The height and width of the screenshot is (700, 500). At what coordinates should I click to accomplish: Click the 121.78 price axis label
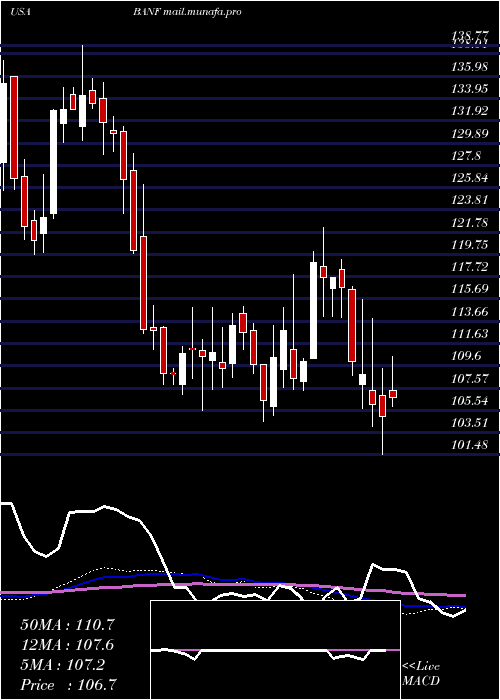[x=469, y=222]
